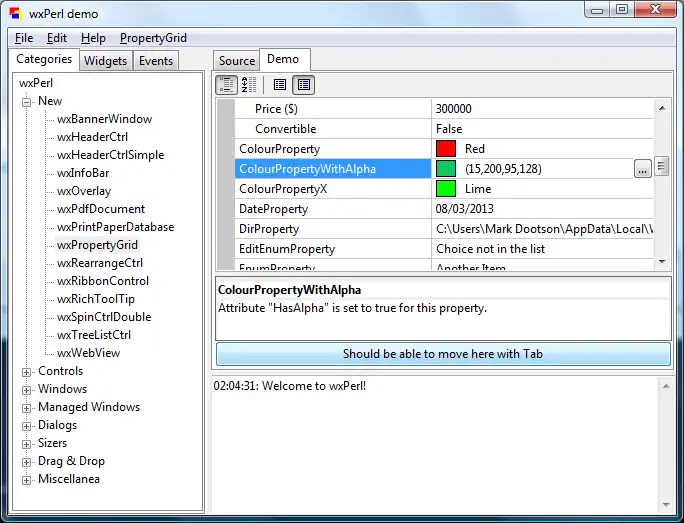Select wxPropertyGrid in the tree
This screenshot has width=684, height=523.
[97, 245]
